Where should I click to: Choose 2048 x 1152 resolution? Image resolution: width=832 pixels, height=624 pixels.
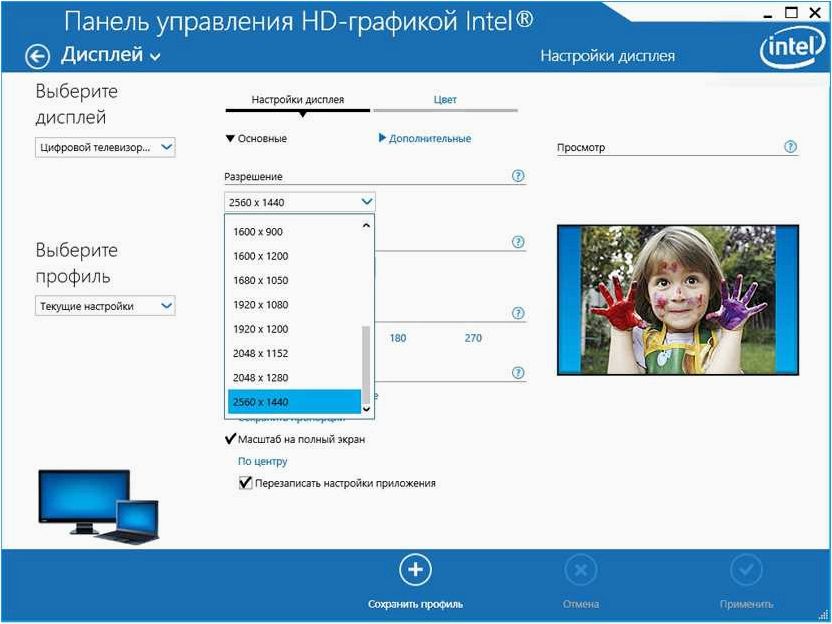[x=294, y=353]
